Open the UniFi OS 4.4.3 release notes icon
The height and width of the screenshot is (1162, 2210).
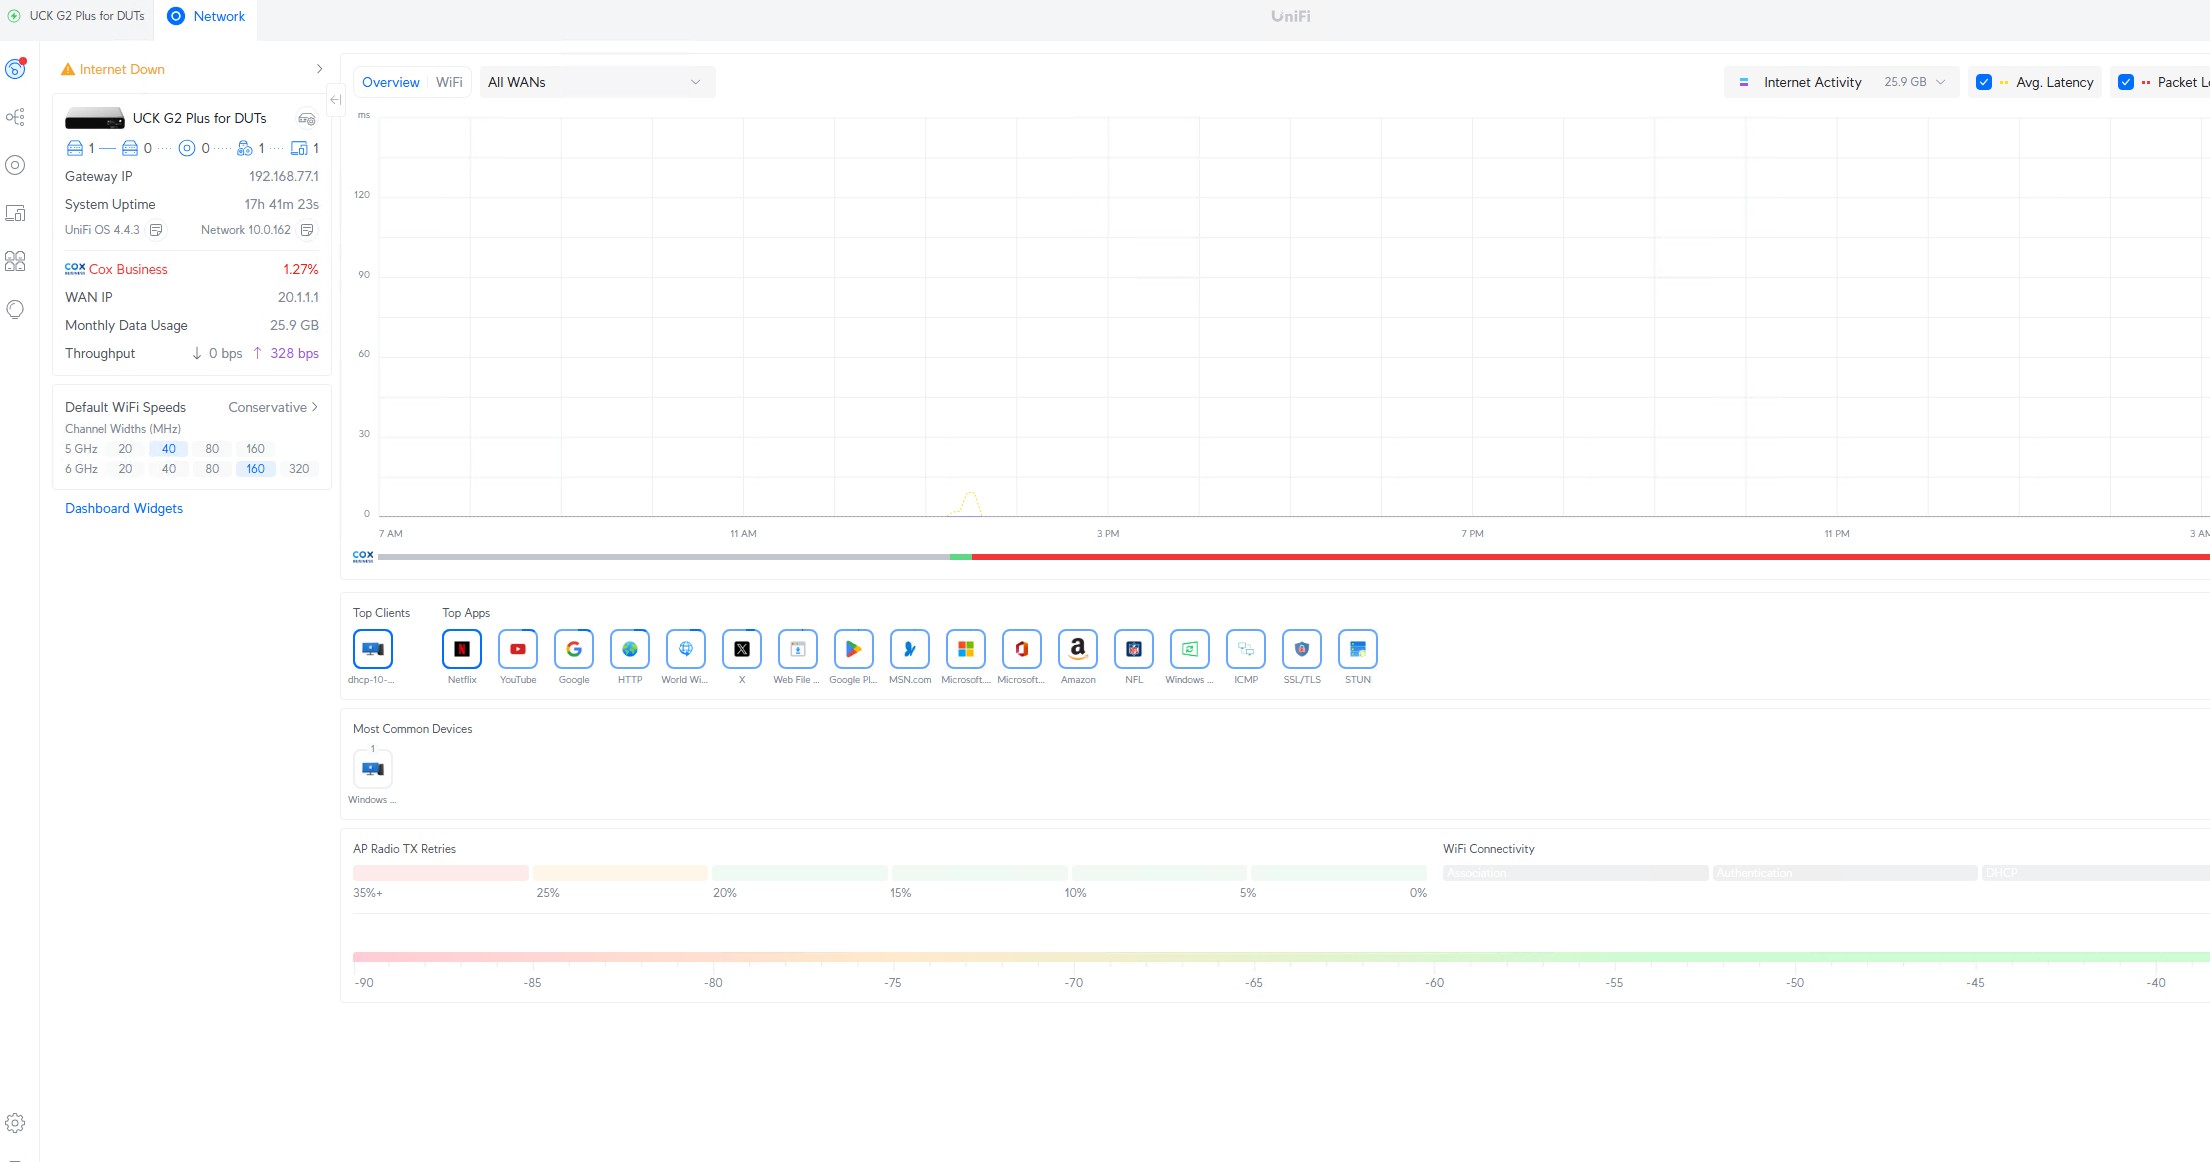156,230
